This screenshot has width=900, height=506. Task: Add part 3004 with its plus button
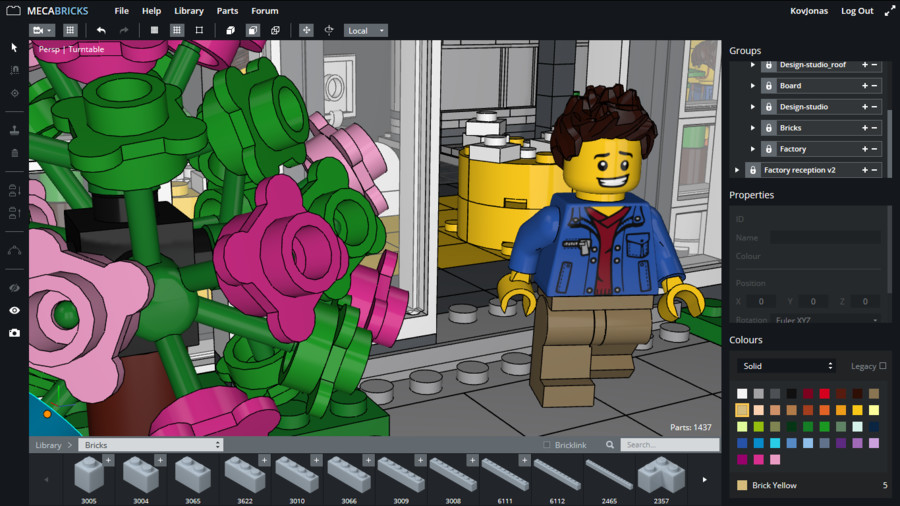tap(160, 460)
